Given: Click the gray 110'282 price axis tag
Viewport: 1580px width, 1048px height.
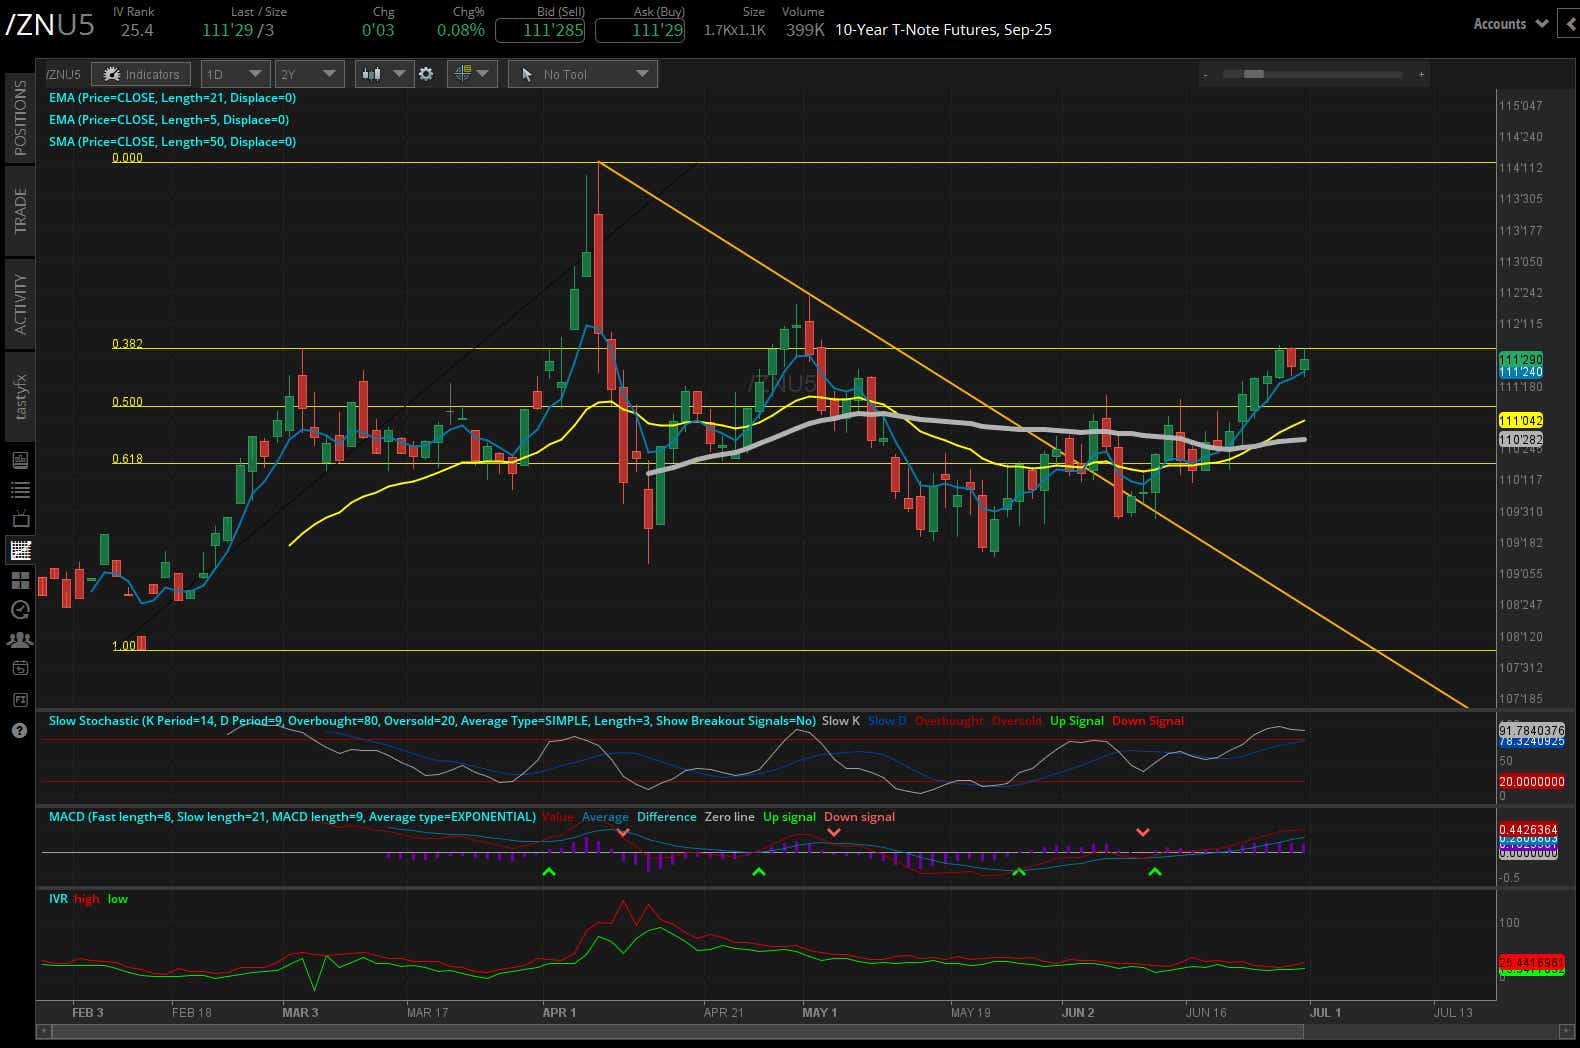Looking at the screenshot, I should click(x=1521, y=439).
